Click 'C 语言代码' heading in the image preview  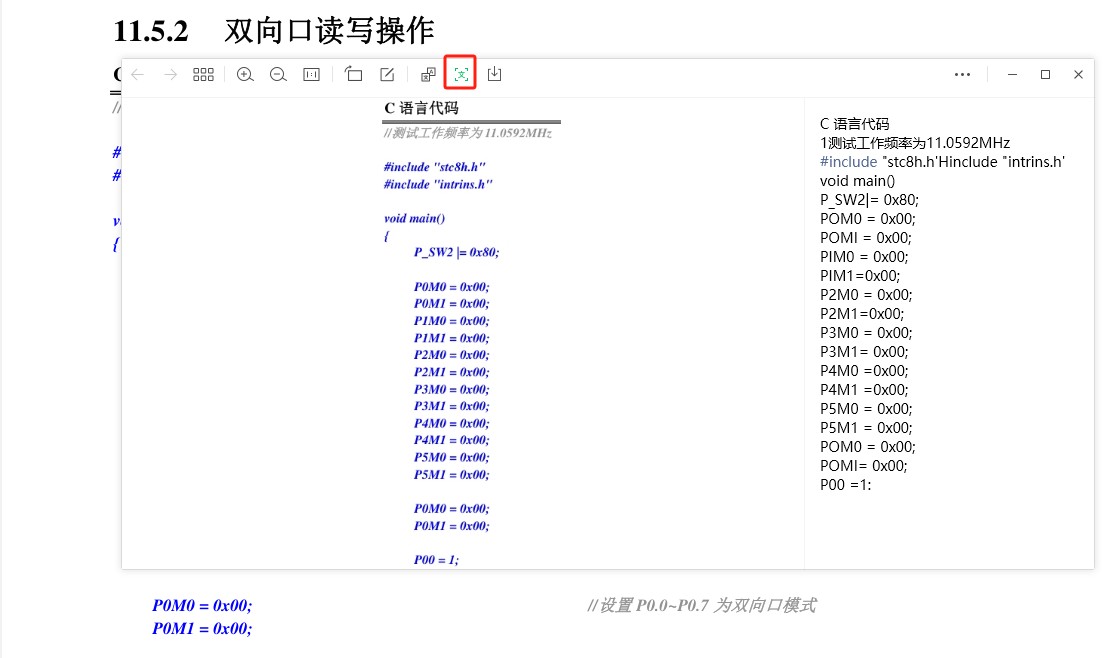tap(422, 108)
